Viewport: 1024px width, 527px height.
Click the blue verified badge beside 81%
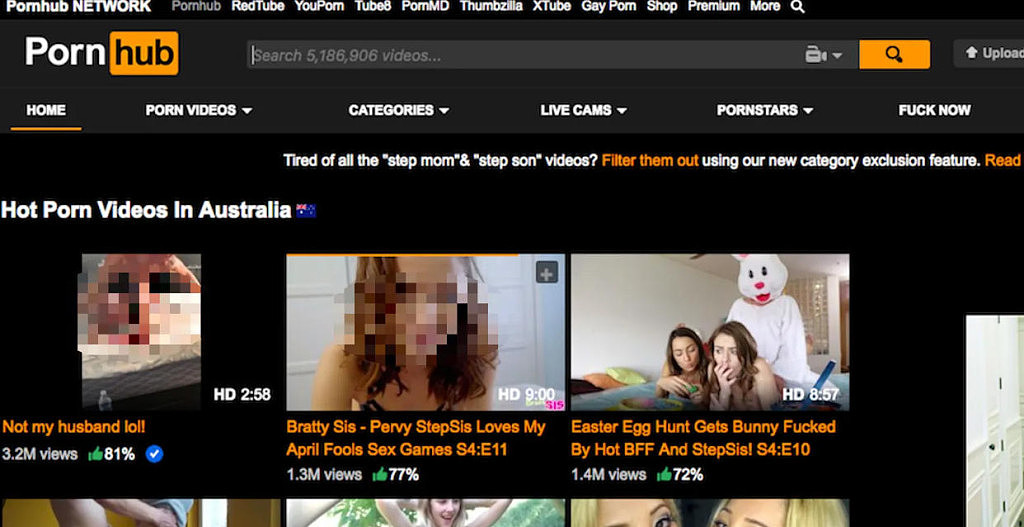tap(154, 454)
